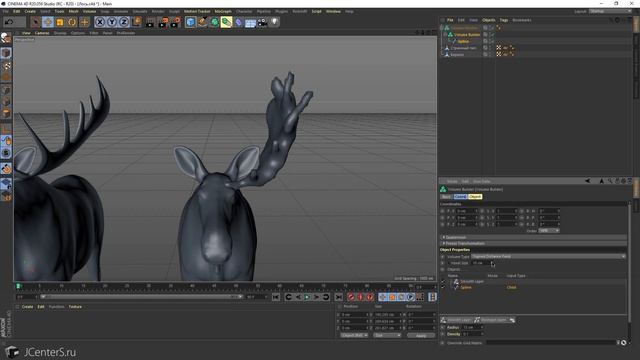Toggle the Smooth Layer checkmark in the list
The image size is (640, 360).
pos(443,282)
